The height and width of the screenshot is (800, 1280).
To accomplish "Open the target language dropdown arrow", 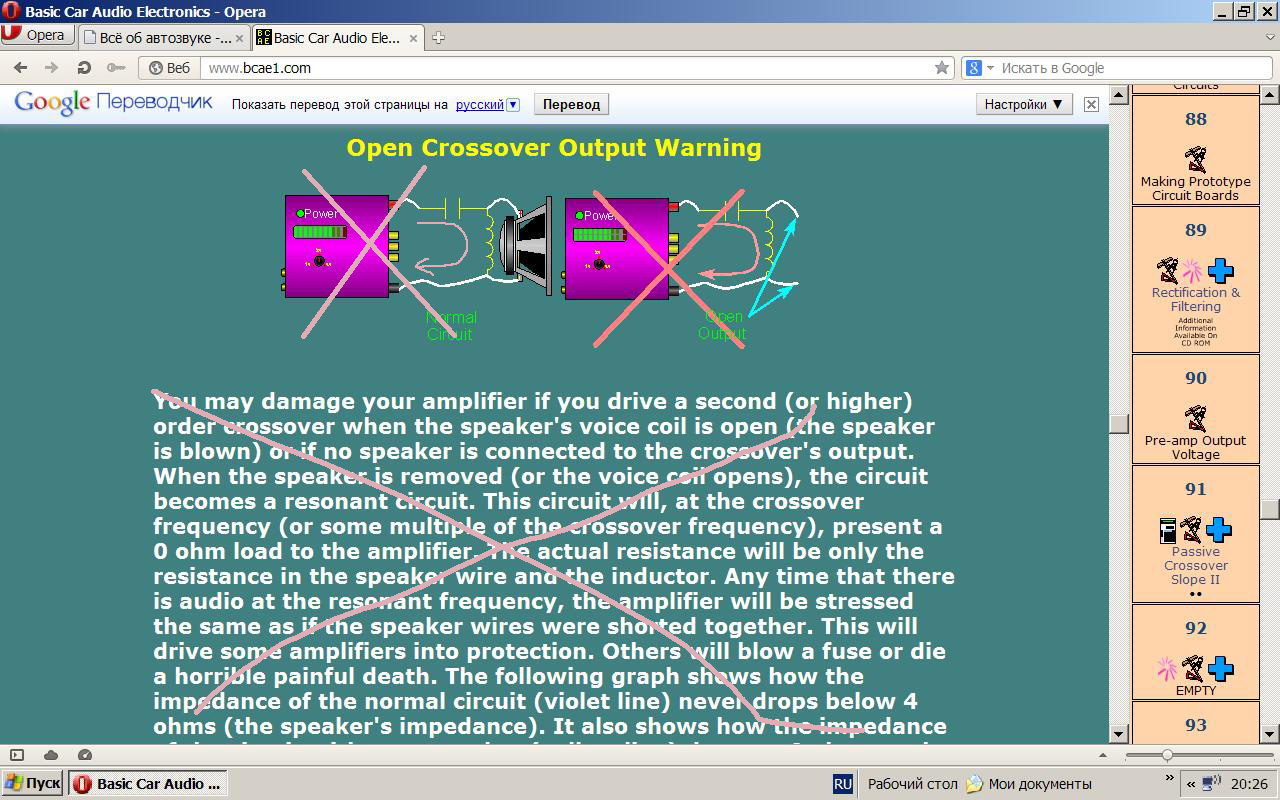I will (513, 105).
